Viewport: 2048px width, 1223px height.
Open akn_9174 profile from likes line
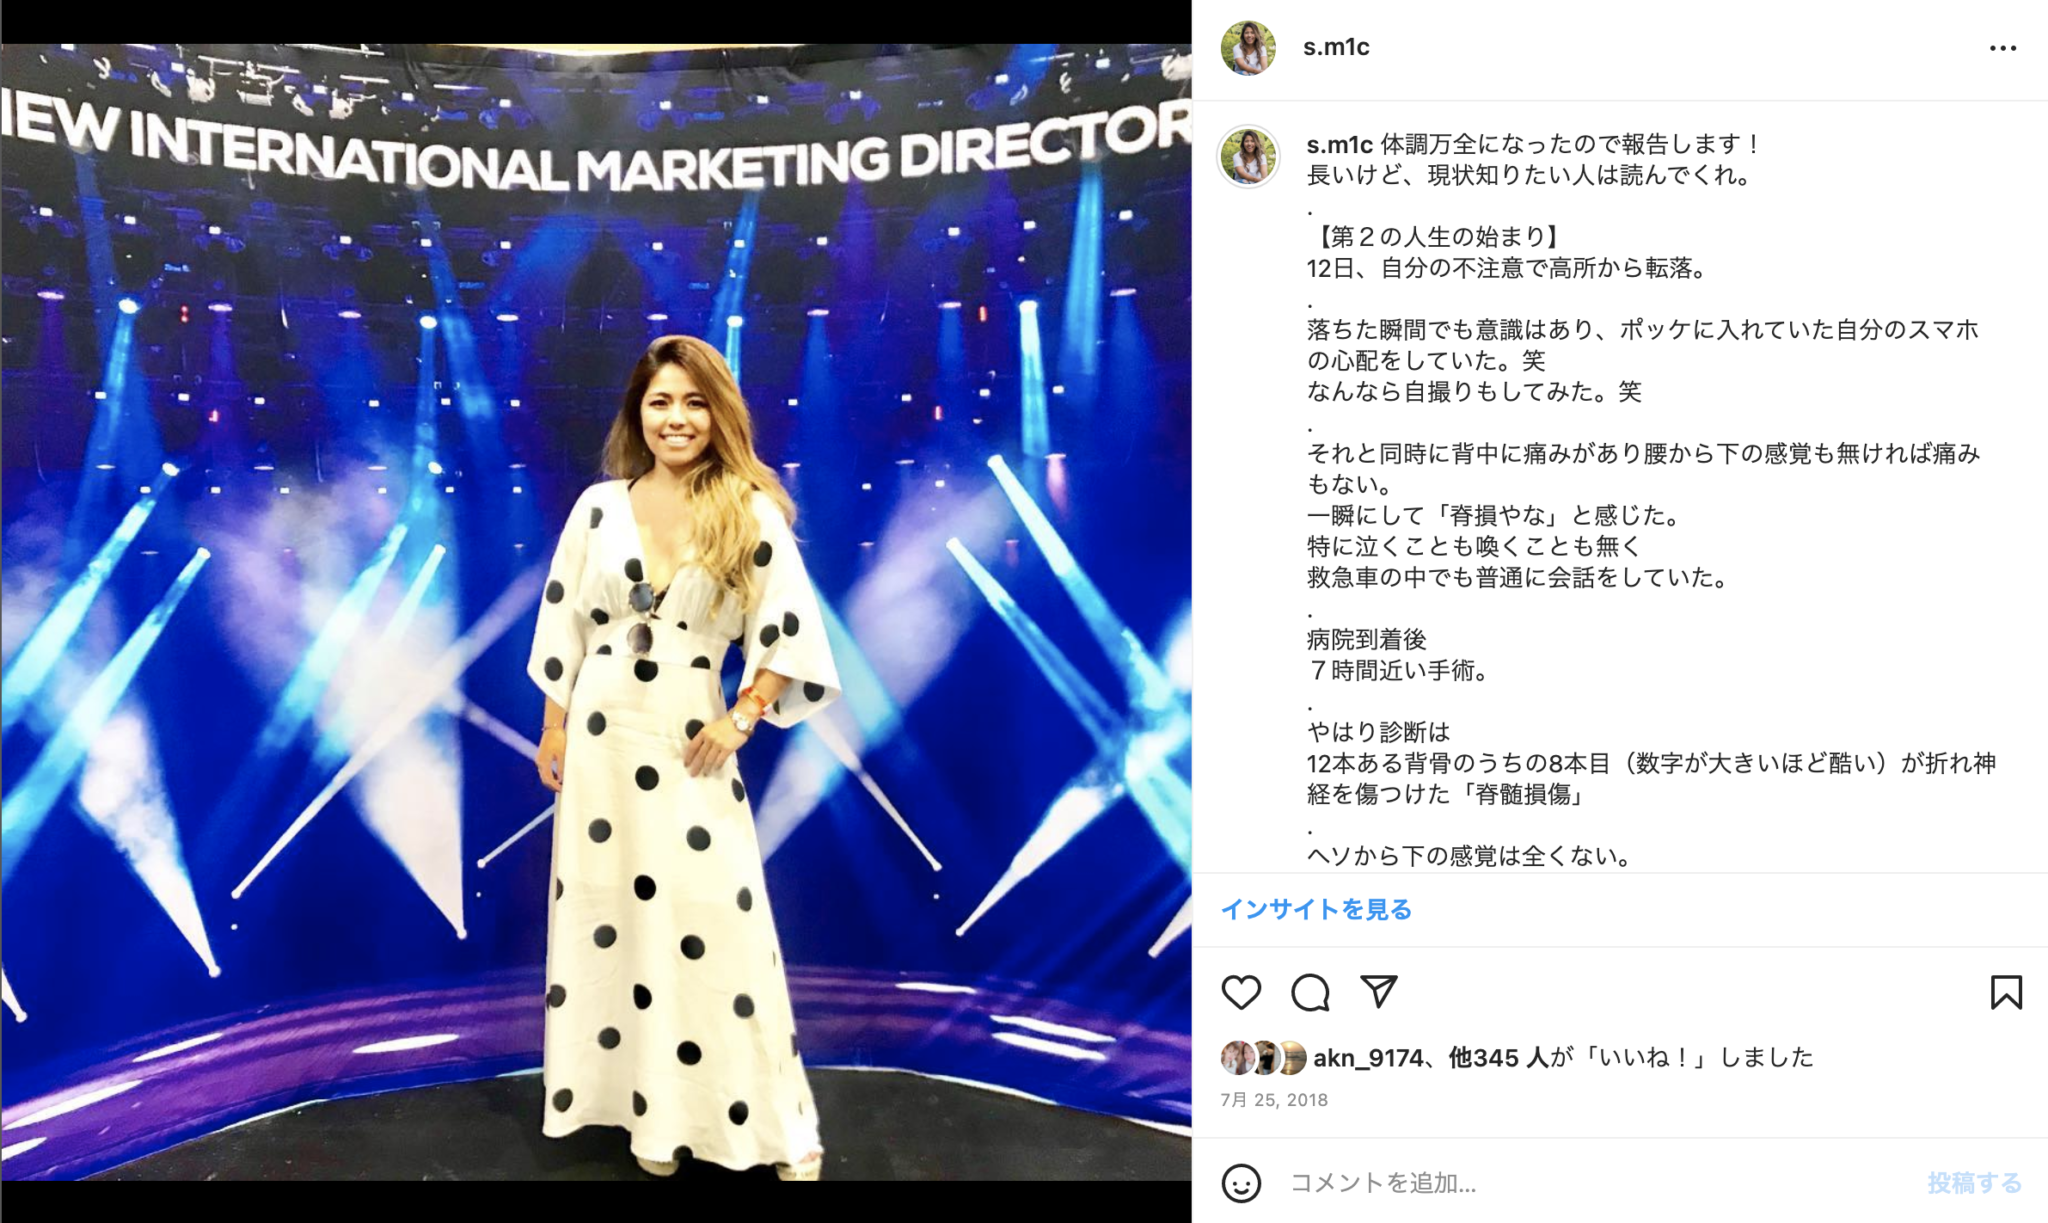tap(1367, 1057)
